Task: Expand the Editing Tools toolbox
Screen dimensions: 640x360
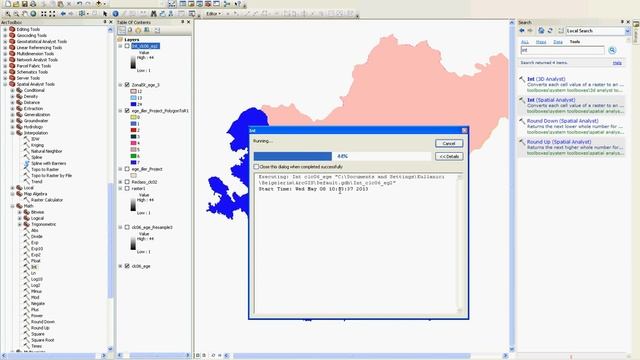Action: pyautogui.click(x=5, y=29)
